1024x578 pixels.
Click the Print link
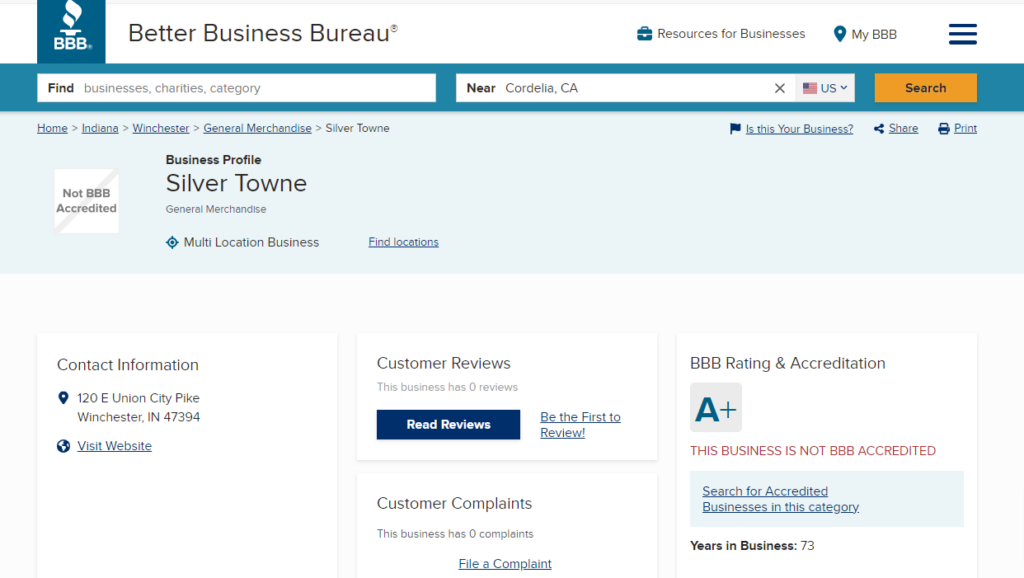click(965, 129)
